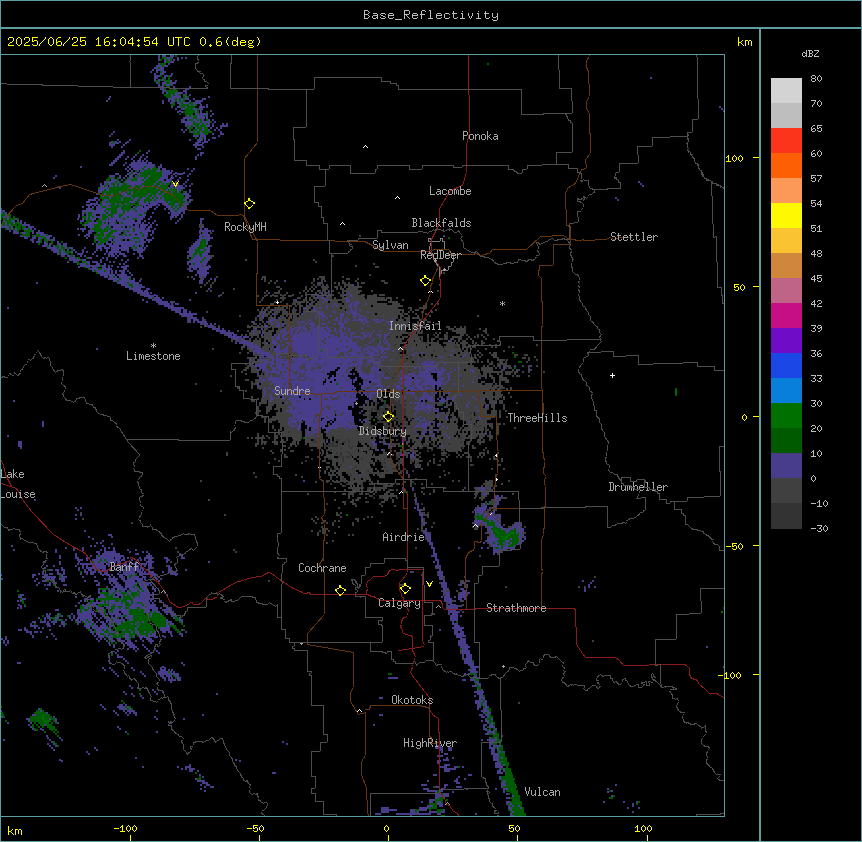
Task: Click the Lake Louise label
Action: [18, 484]
